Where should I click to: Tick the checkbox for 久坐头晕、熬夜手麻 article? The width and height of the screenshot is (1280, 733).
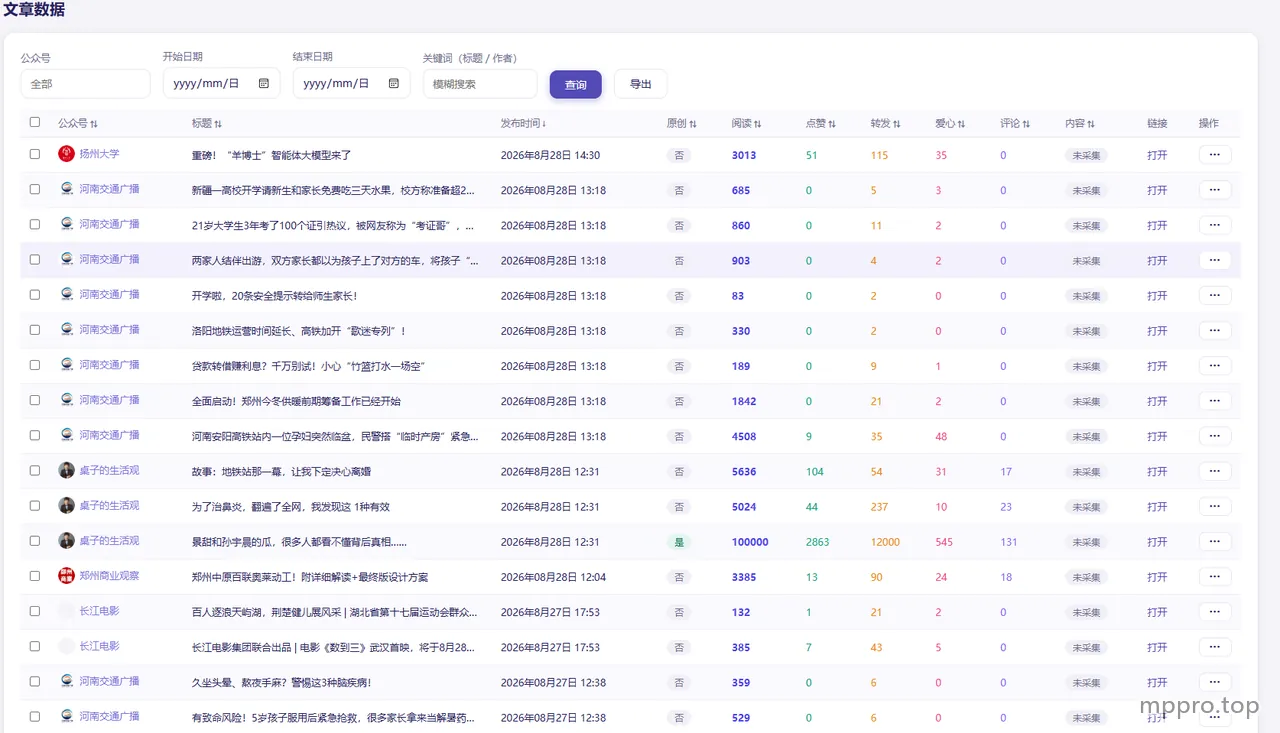(x=35, y=681)
